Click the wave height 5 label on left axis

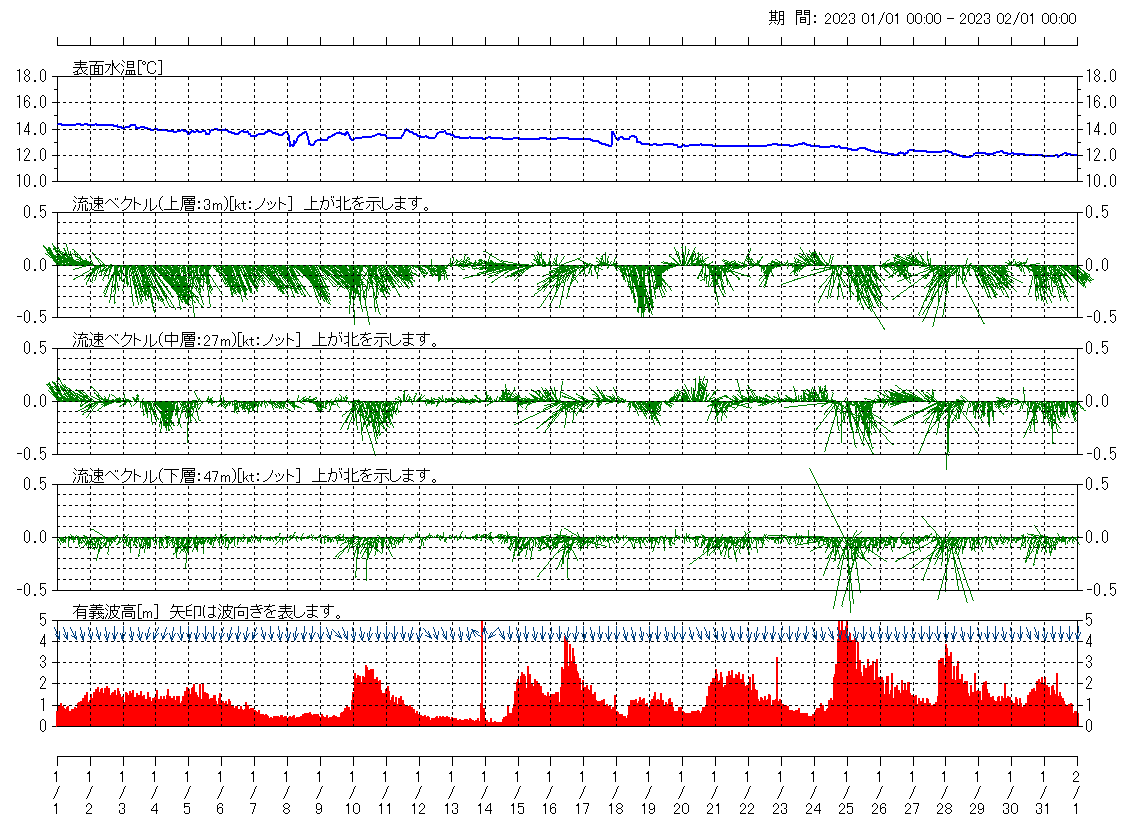tap(42, 620)
